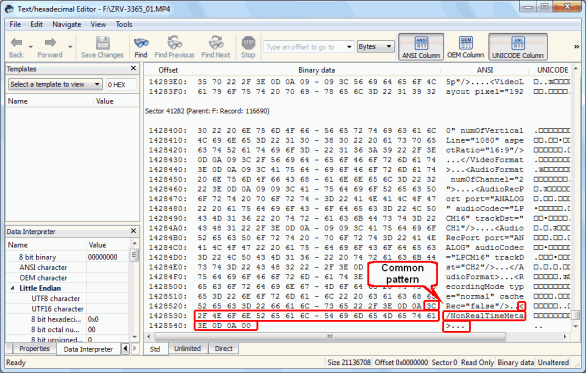Click the Offset column header

coord(168,70)
